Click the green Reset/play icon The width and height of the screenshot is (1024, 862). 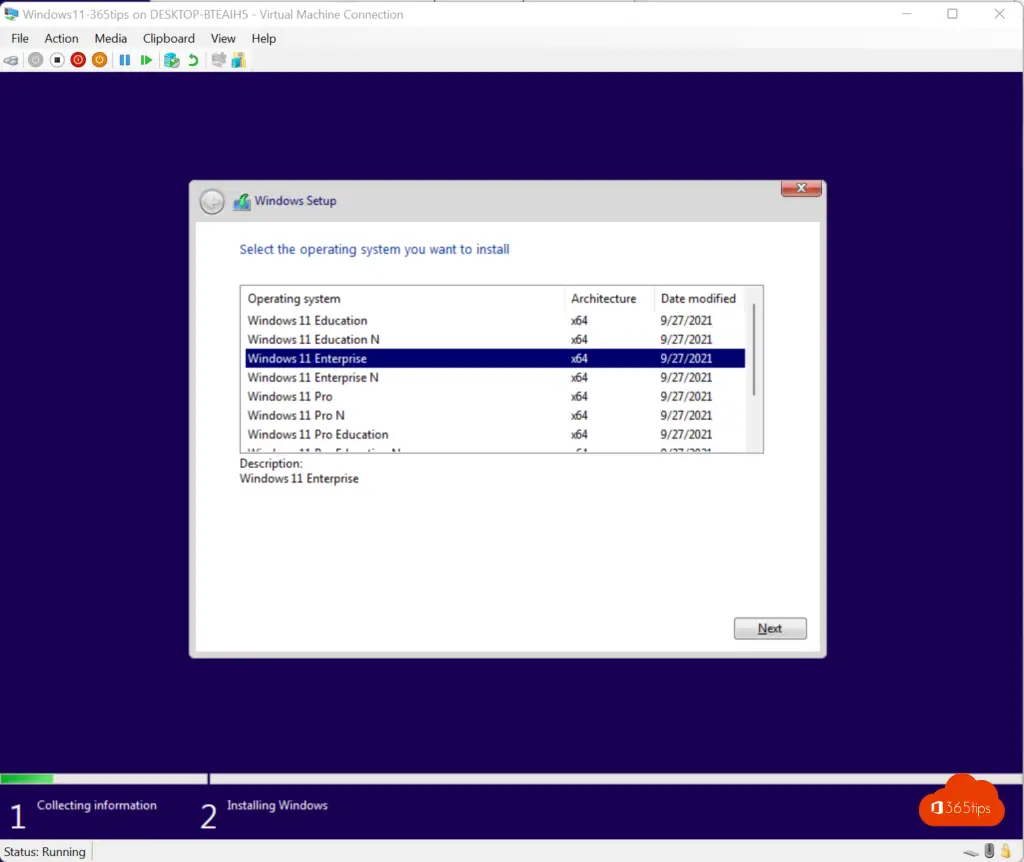point(146,60)
